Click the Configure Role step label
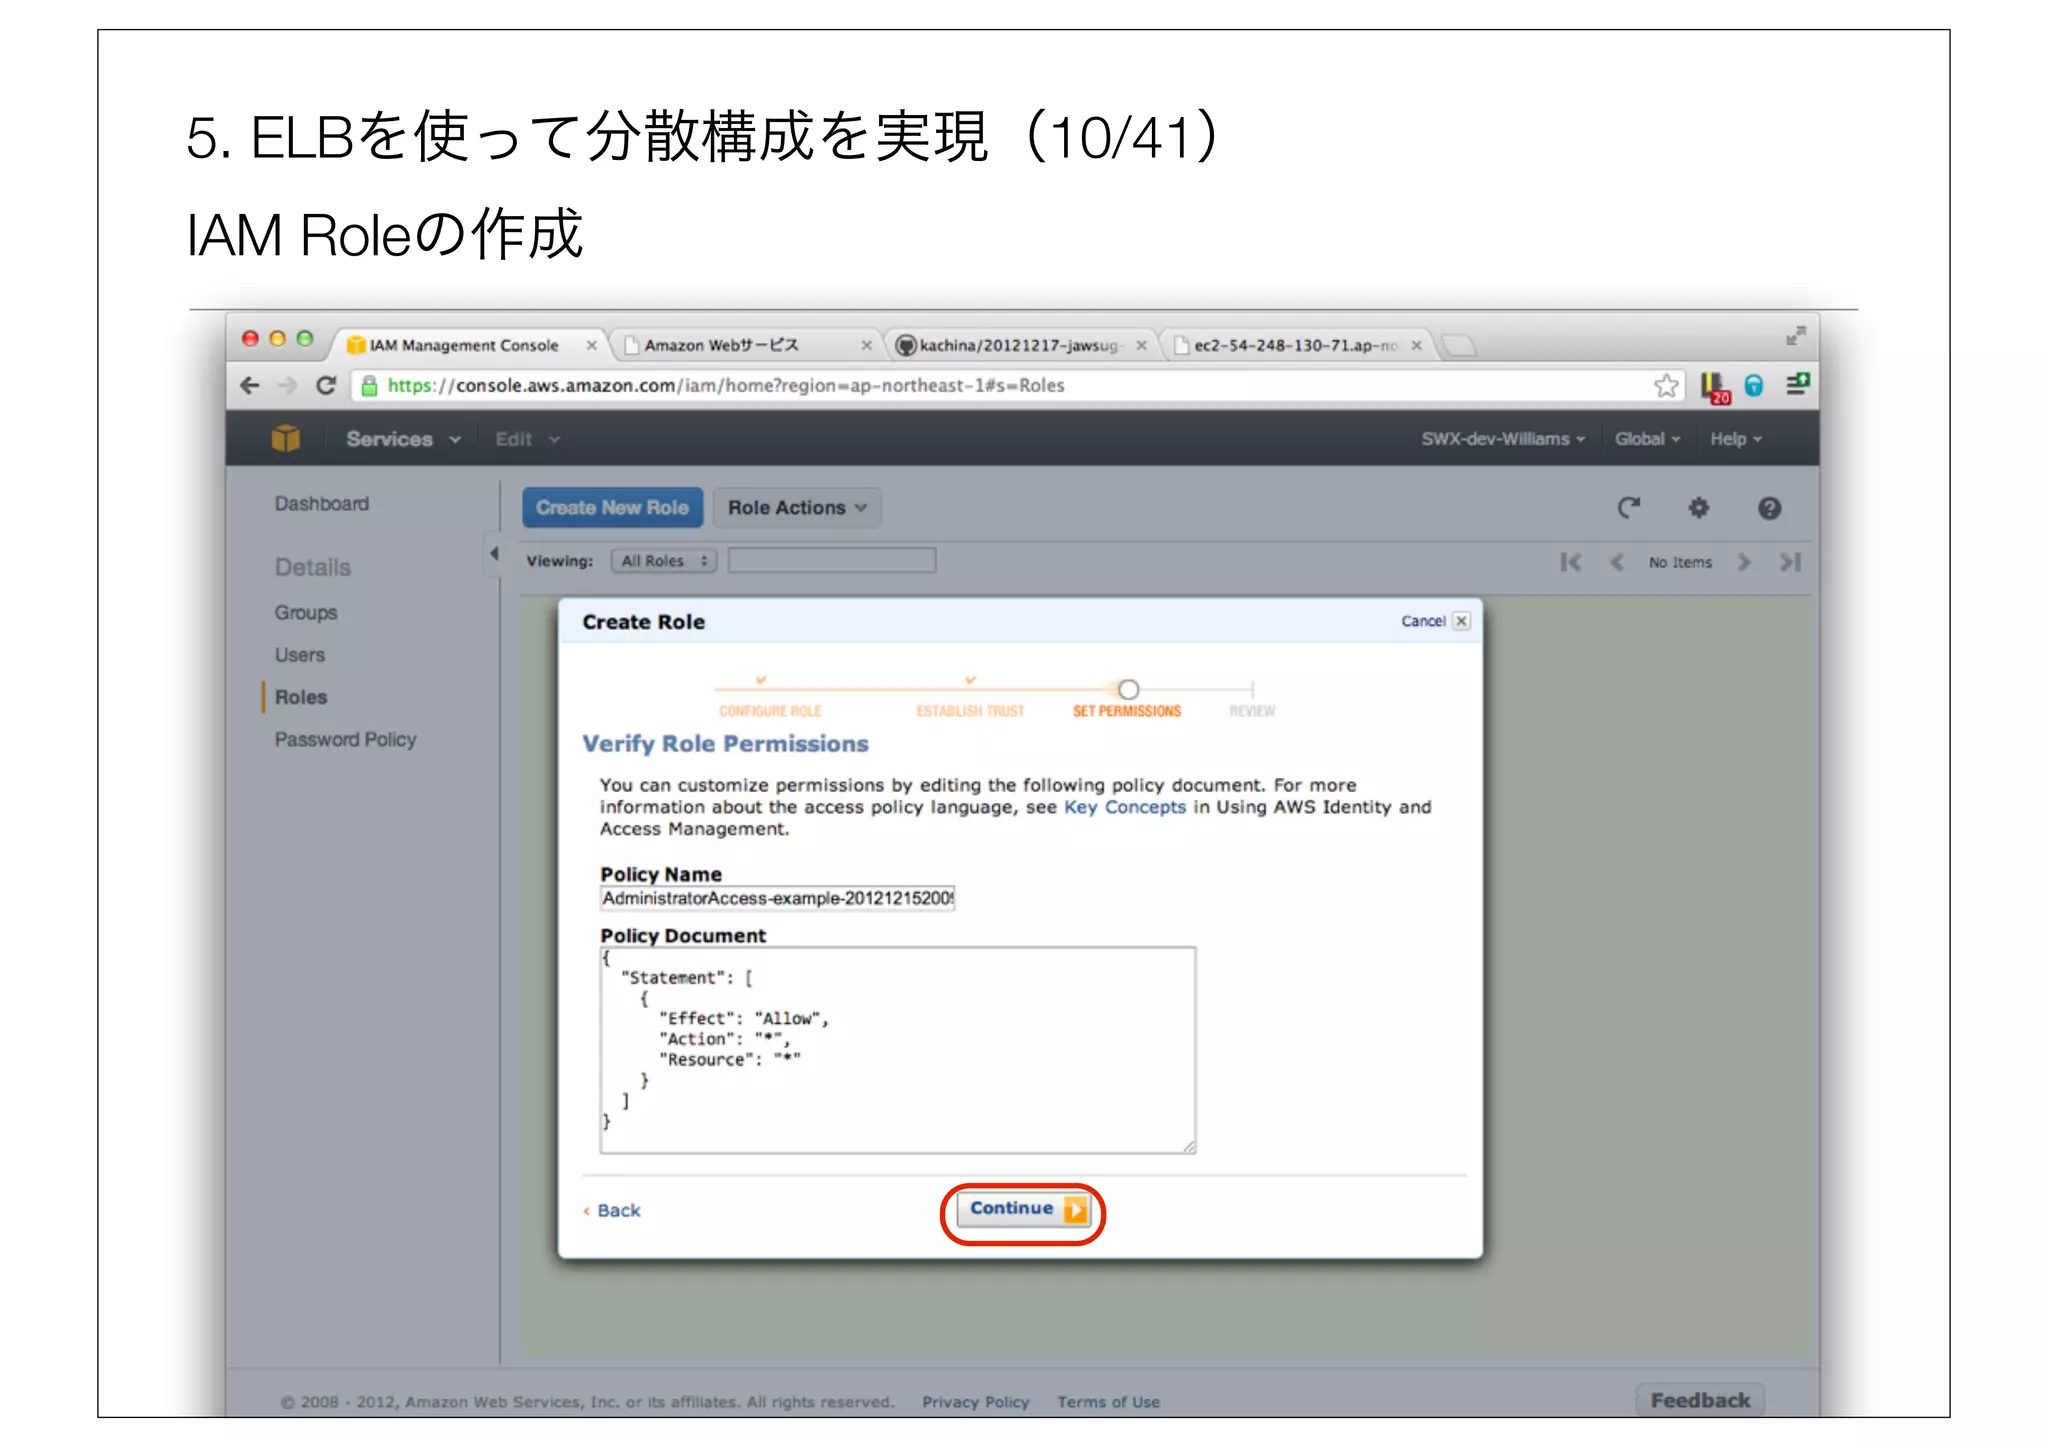The width and height of the screenshot is (2048, 1447). (770, 711)
